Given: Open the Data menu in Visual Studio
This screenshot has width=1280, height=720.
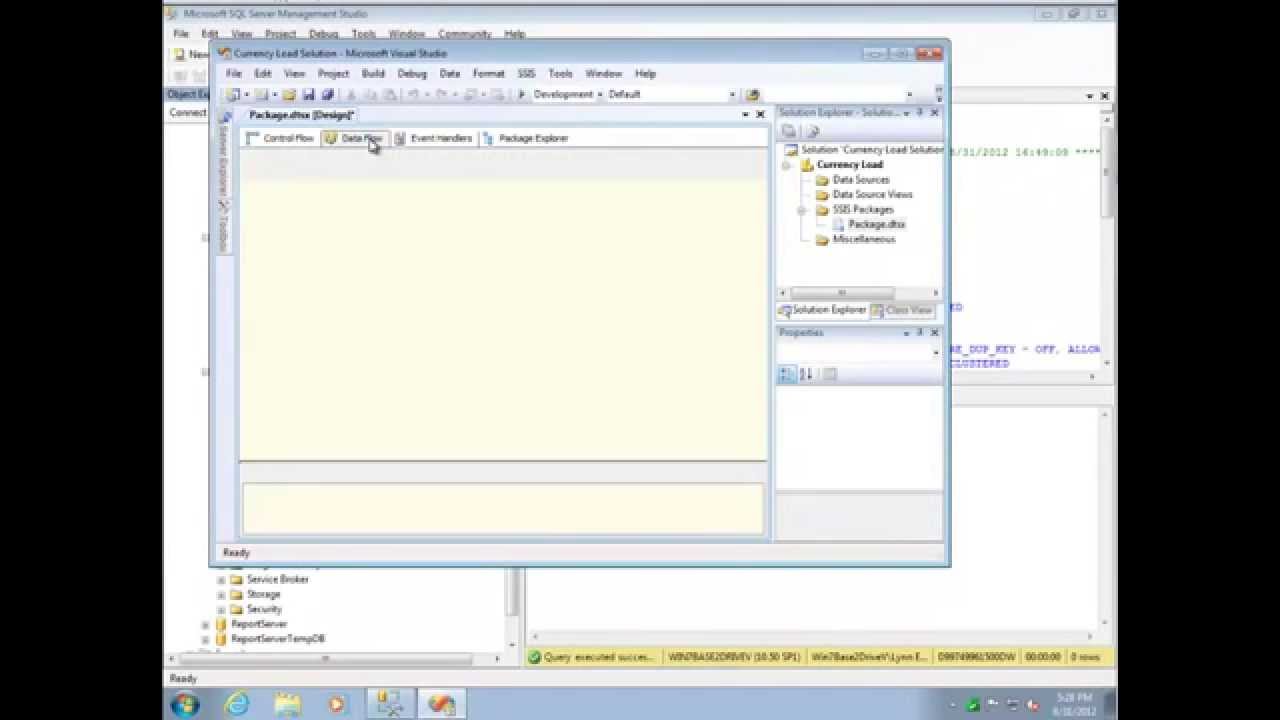Looking at the screenshot, I should pos(450,74).
